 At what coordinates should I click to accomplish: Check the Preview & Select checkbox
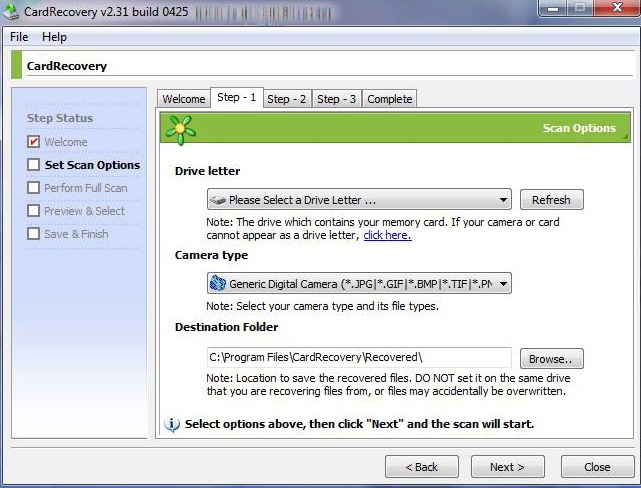point(34,211)
